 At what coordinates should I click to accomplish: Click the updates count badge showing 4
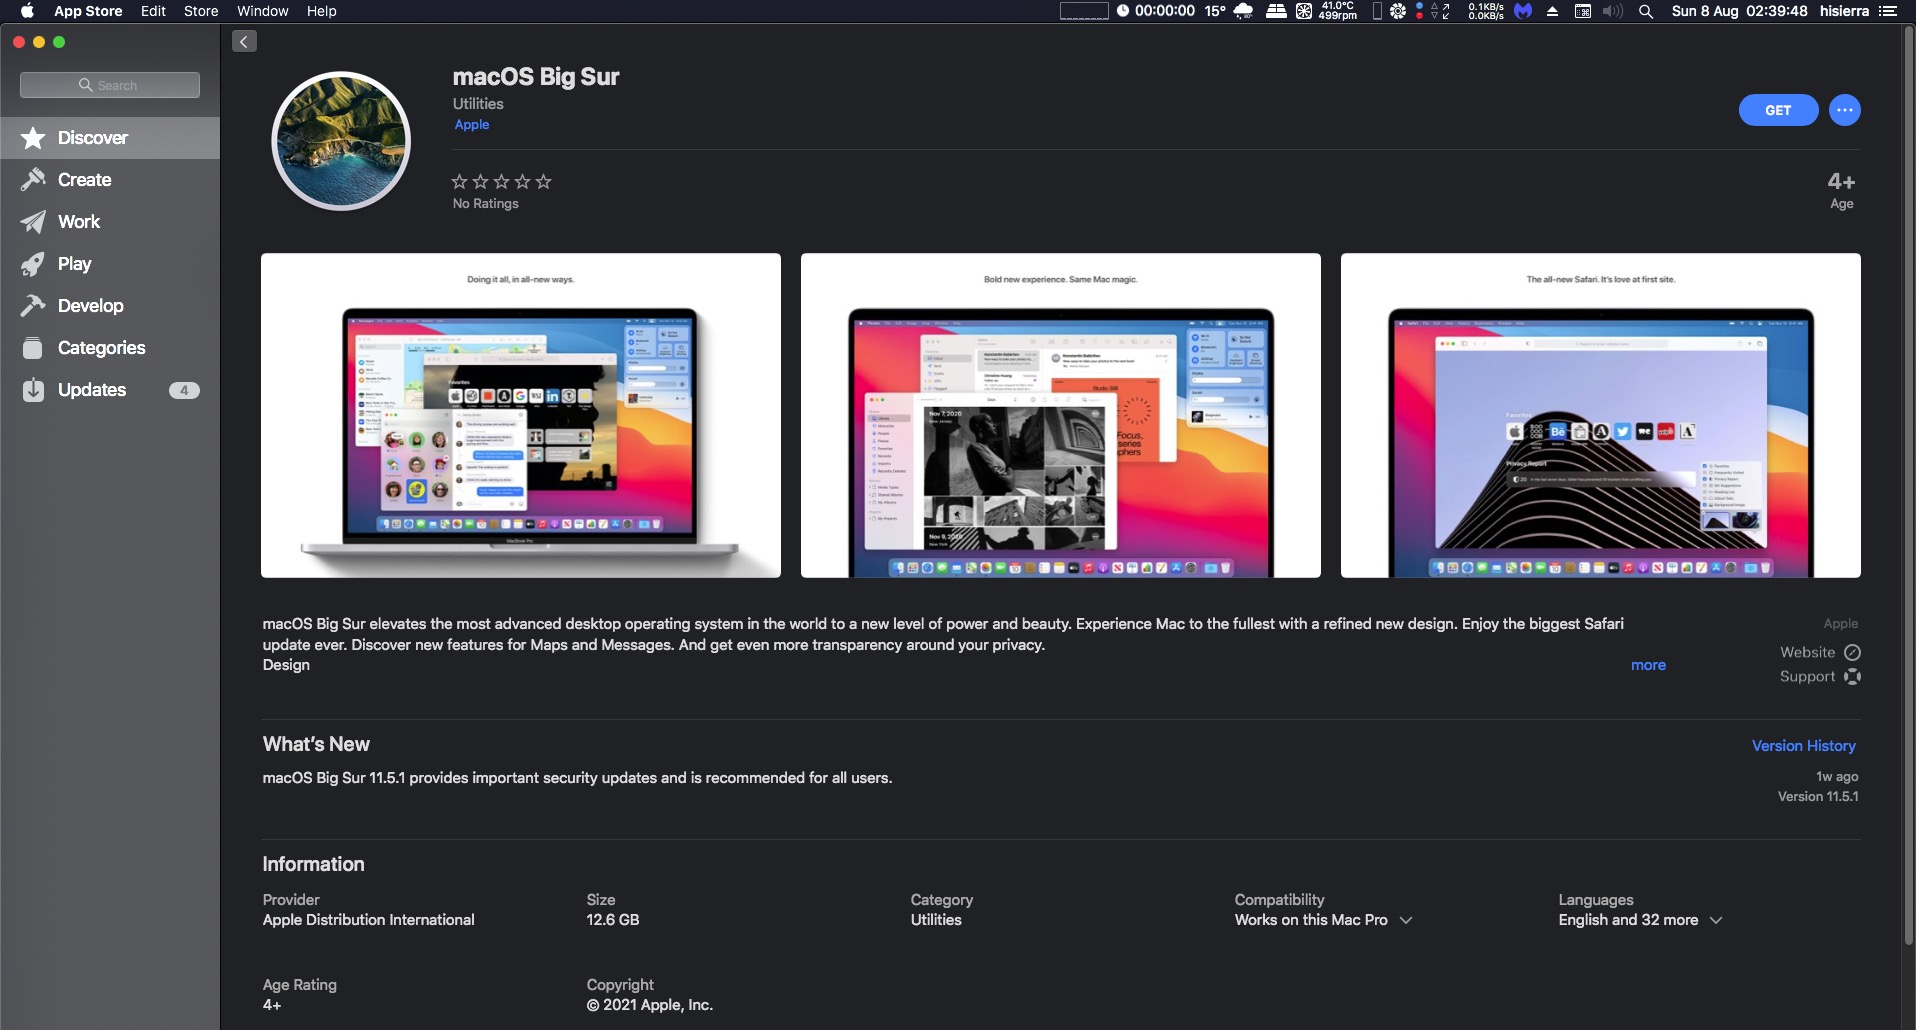point(184,390)
